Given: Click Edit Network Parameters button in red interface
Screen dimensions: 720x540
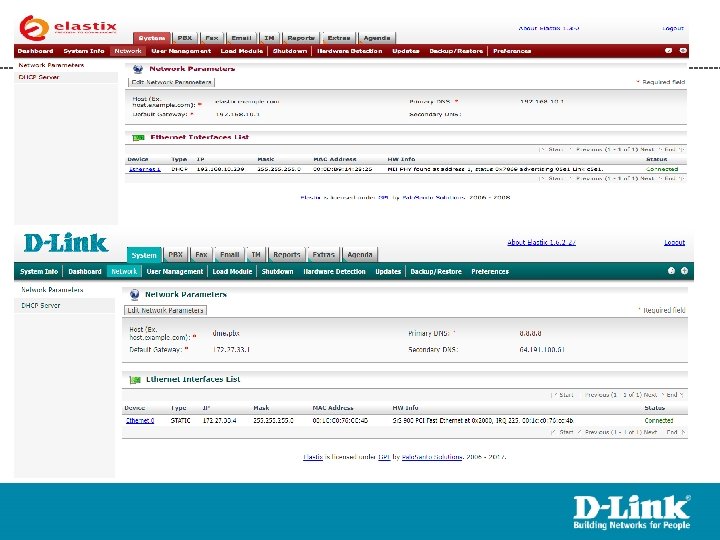Looking at the screenshot, I should [x=172, y=82].
